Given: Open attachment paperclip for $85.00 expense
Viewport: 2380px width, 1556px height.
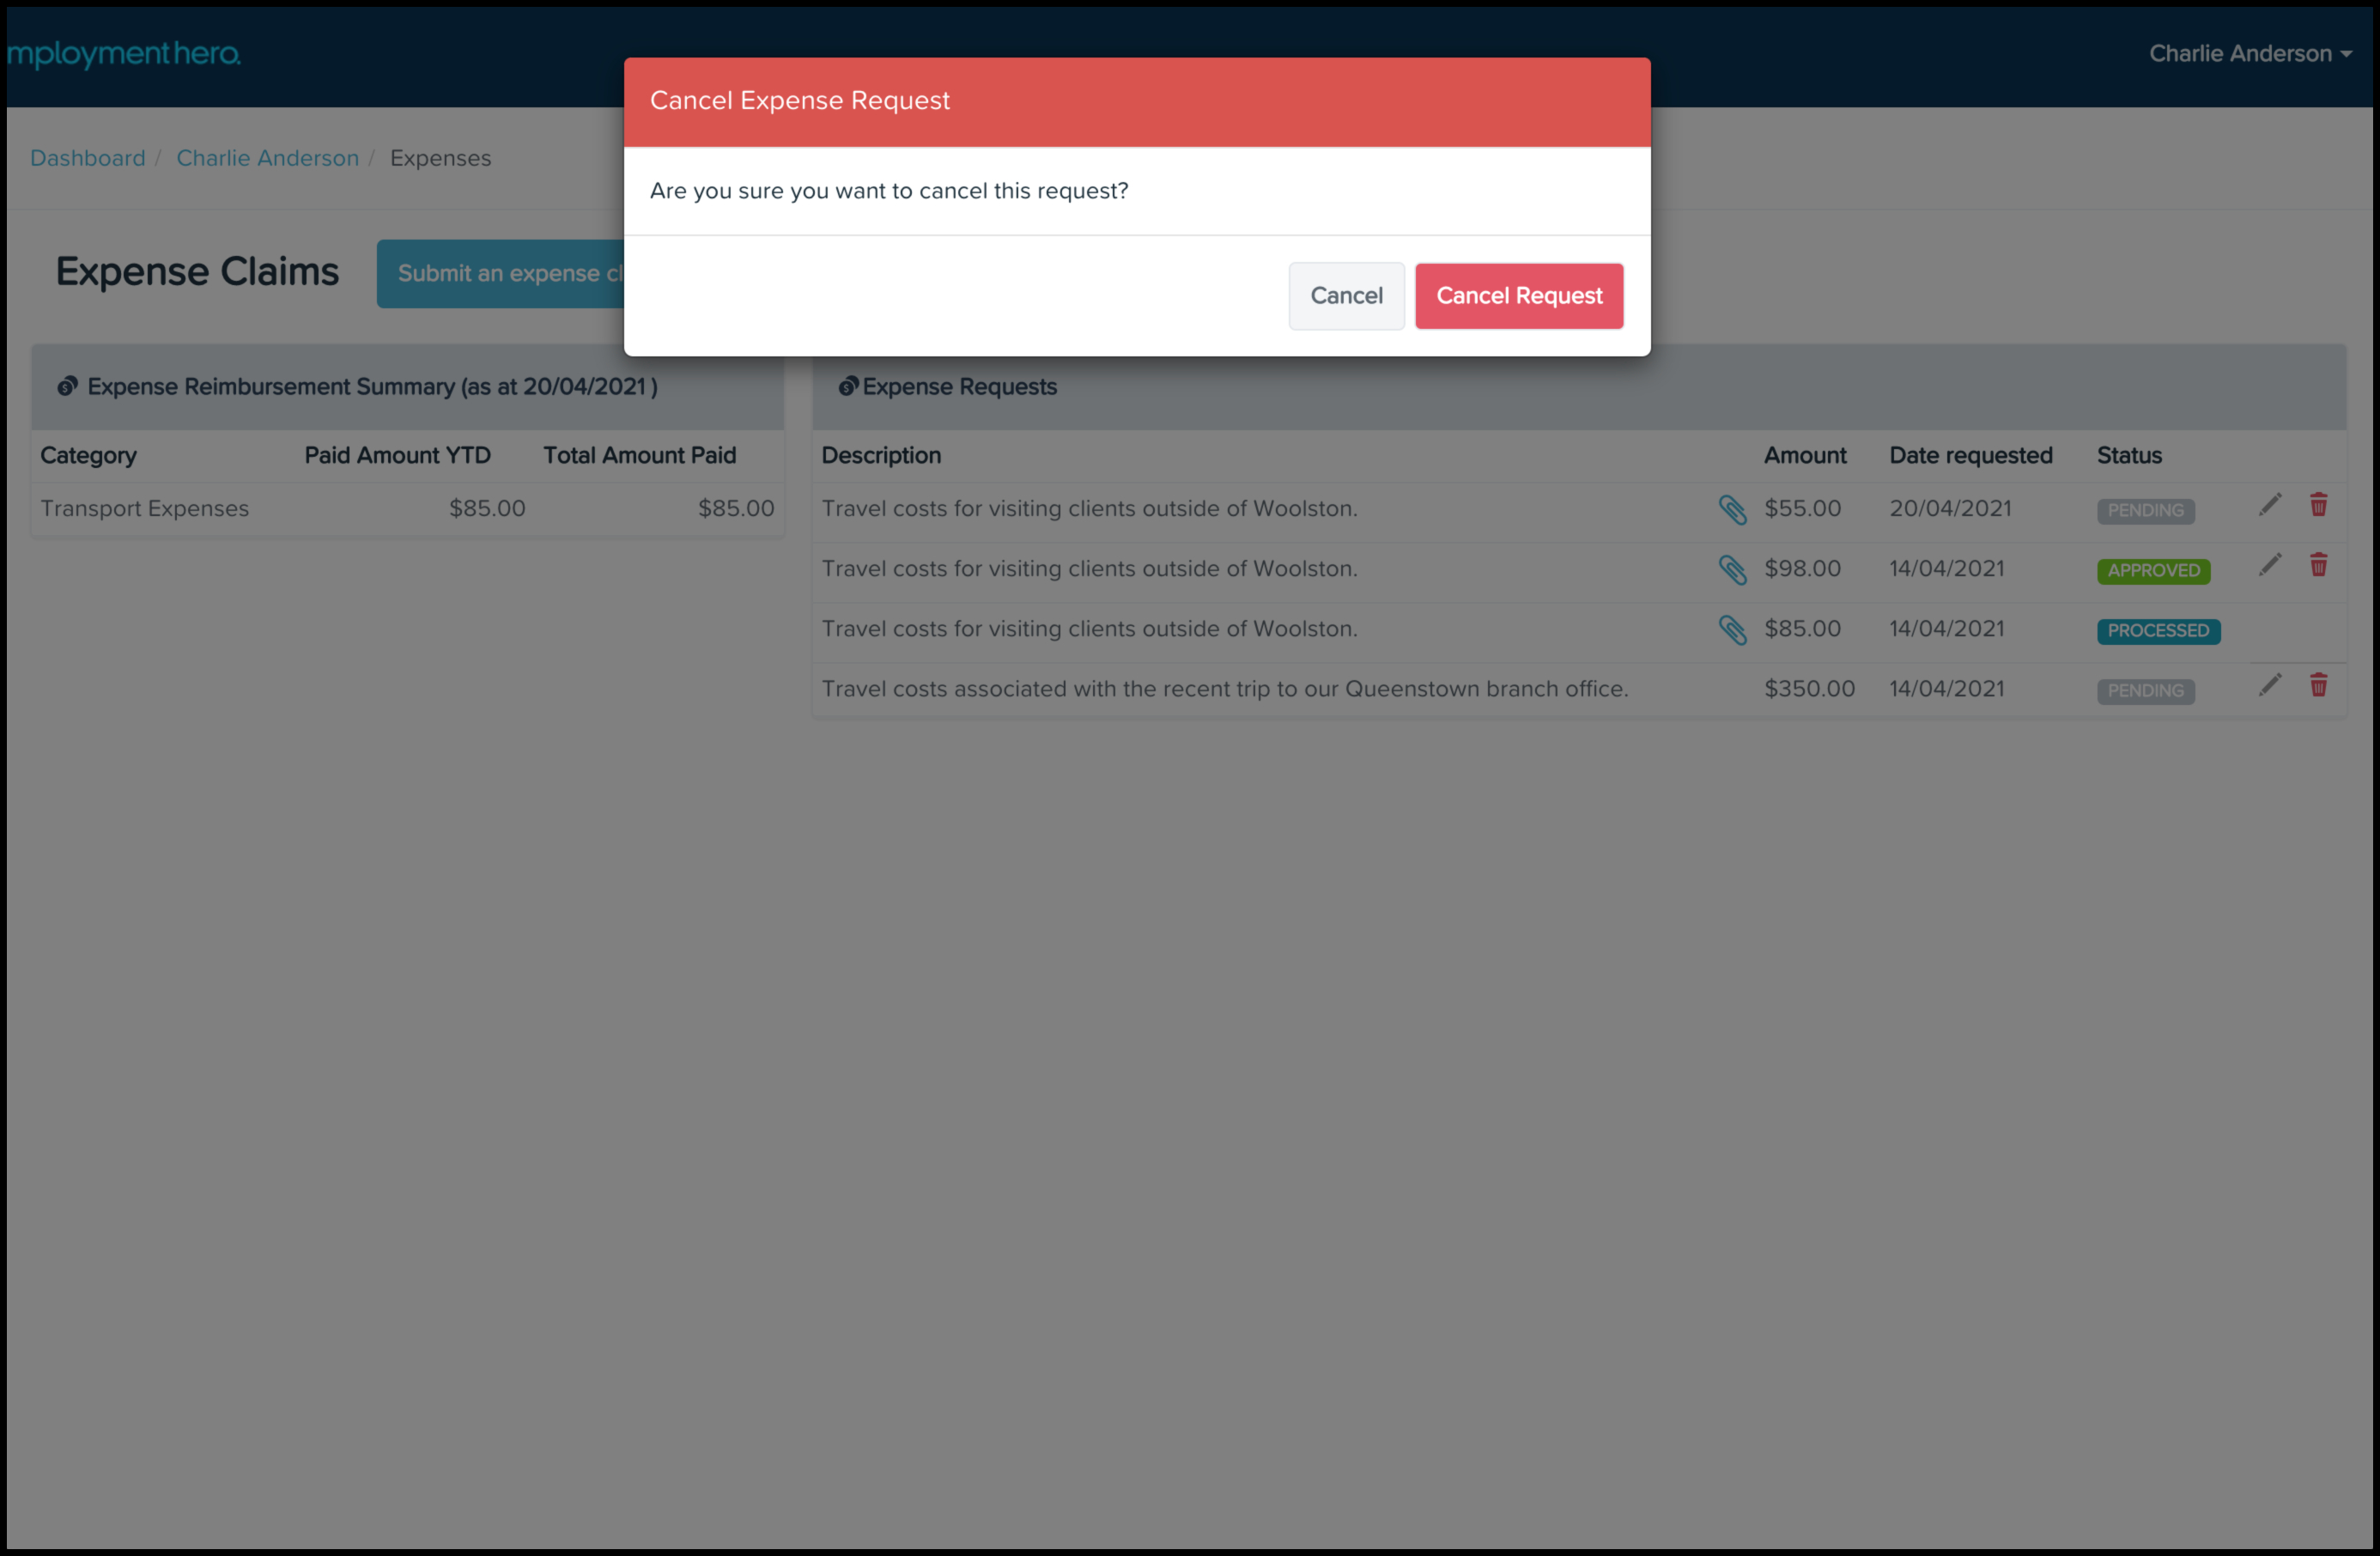Looking at the screenshot, I should [1732, 630].
